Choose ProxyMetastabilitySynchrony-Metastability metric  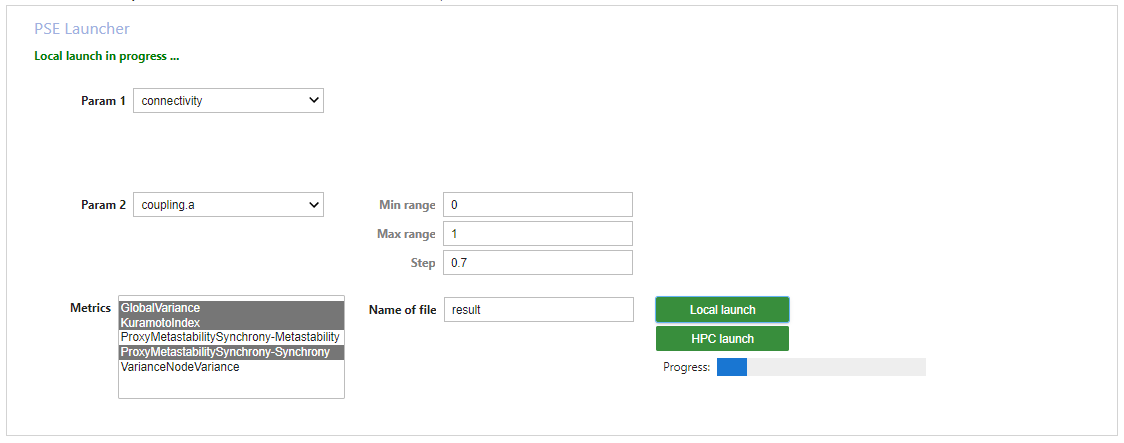(230, 337)
